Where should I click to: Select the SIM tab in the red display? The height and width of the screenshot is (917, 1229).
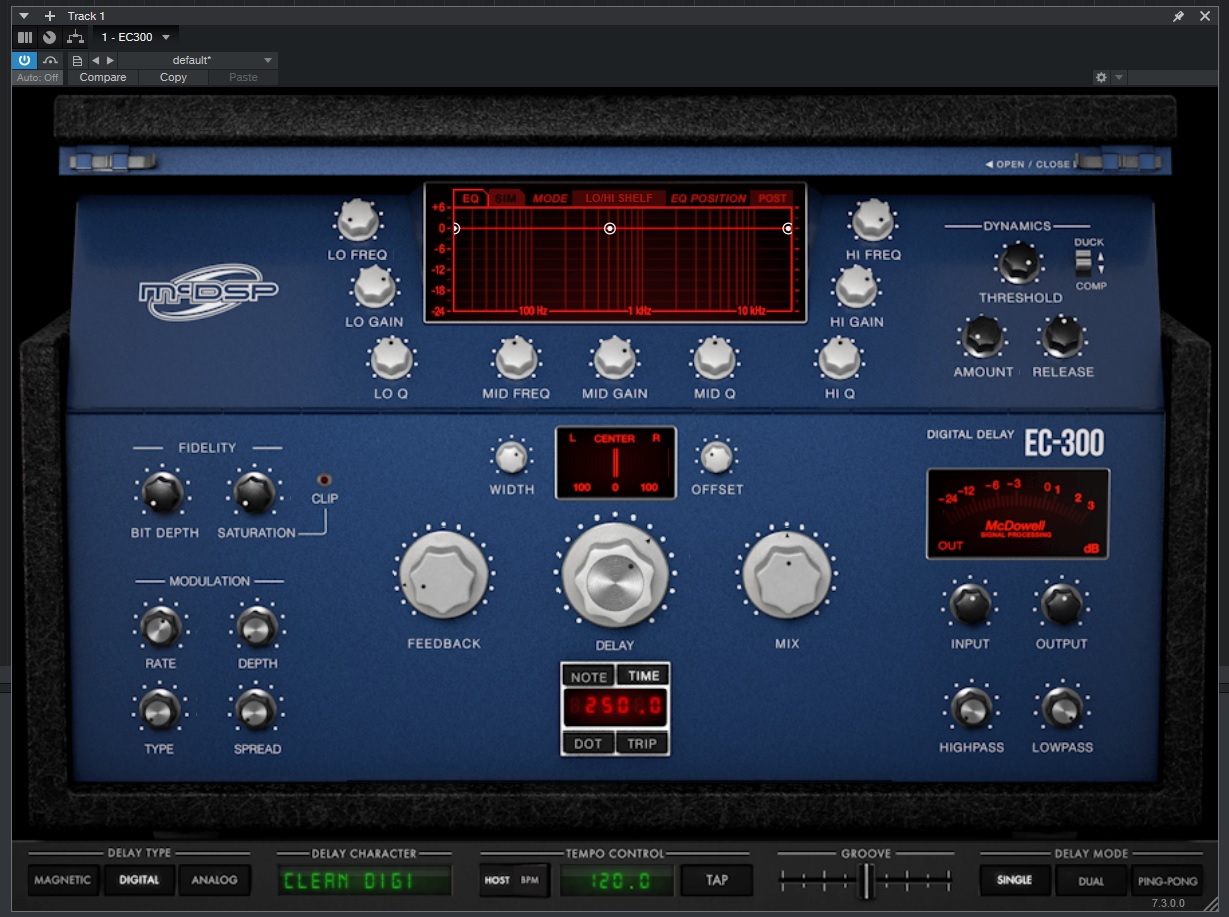(x=506, y=198)
